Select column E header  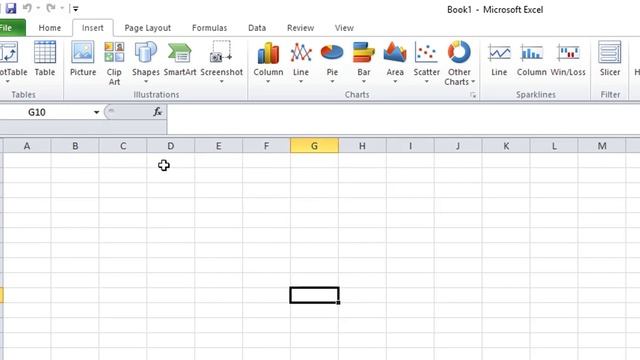(218, 146)
